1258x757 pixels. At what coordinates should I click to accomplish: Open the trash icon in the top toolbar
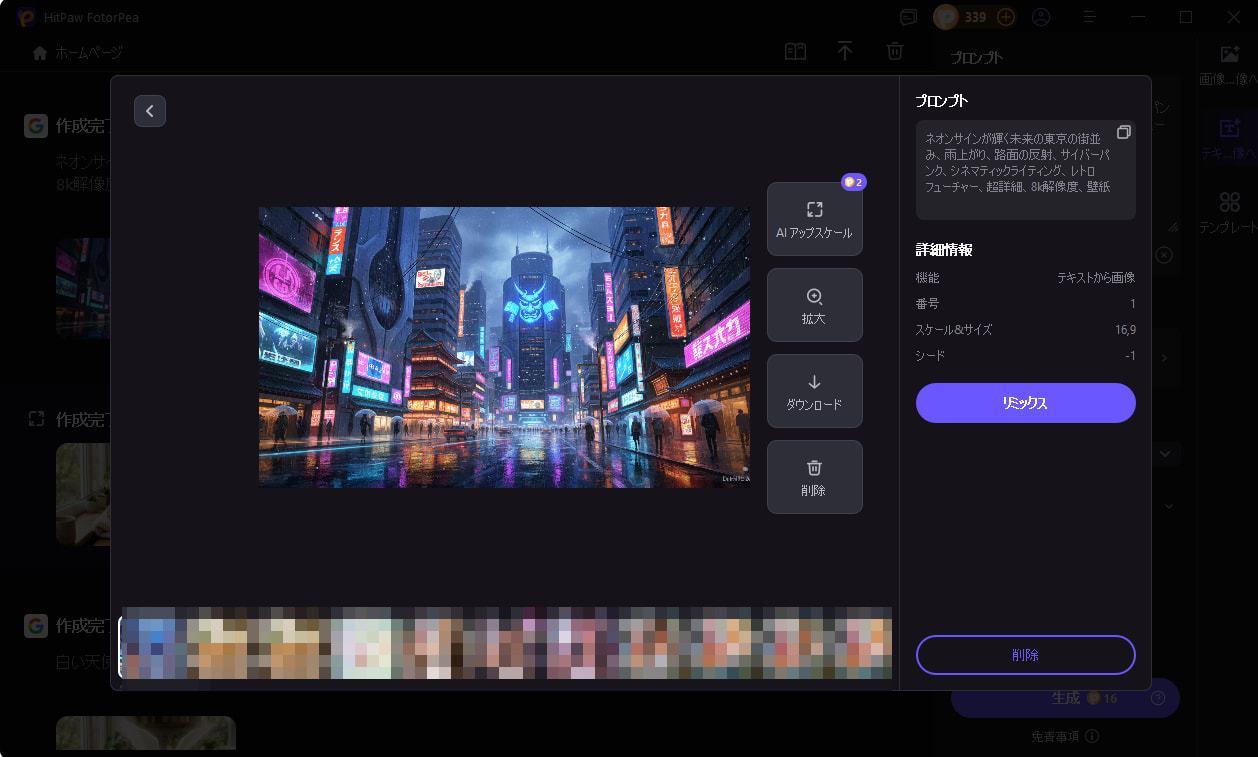[x=895, y=51]
